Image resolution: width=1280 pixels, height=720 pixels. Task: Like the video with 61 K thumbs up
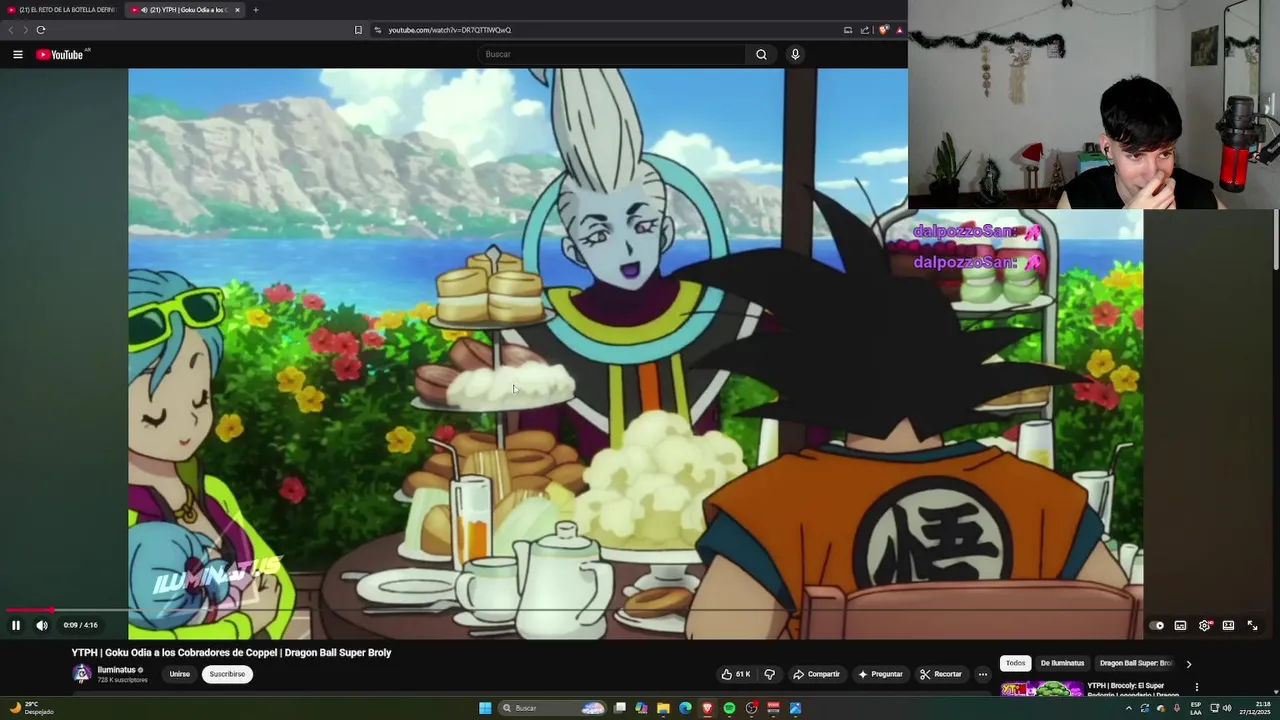tap(736, 674)
